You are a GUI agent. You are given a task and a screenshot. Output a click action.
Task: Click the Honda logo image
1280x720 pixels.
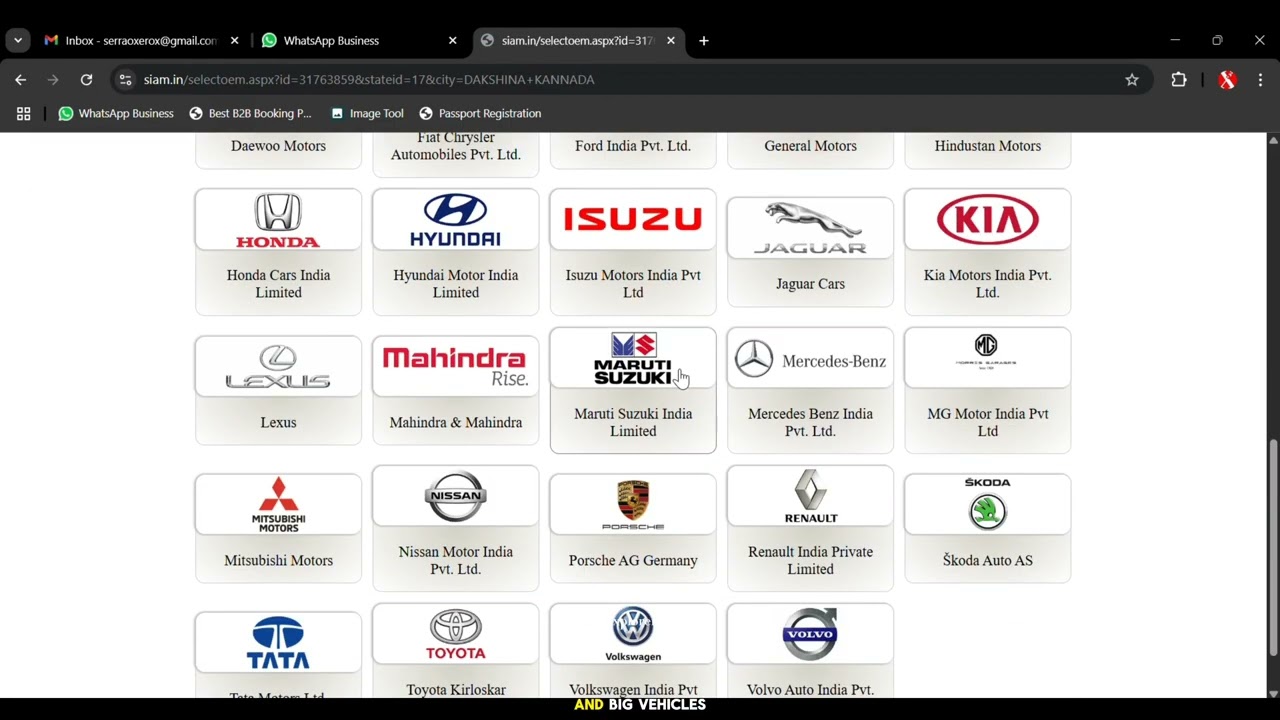point(278,221)
